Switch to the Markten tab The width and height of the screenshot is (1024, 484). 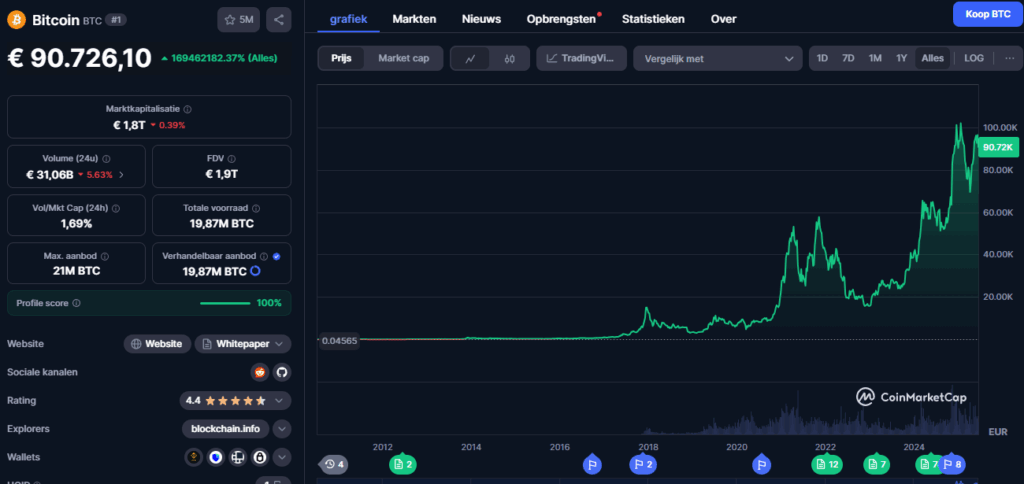click(414, 19)
